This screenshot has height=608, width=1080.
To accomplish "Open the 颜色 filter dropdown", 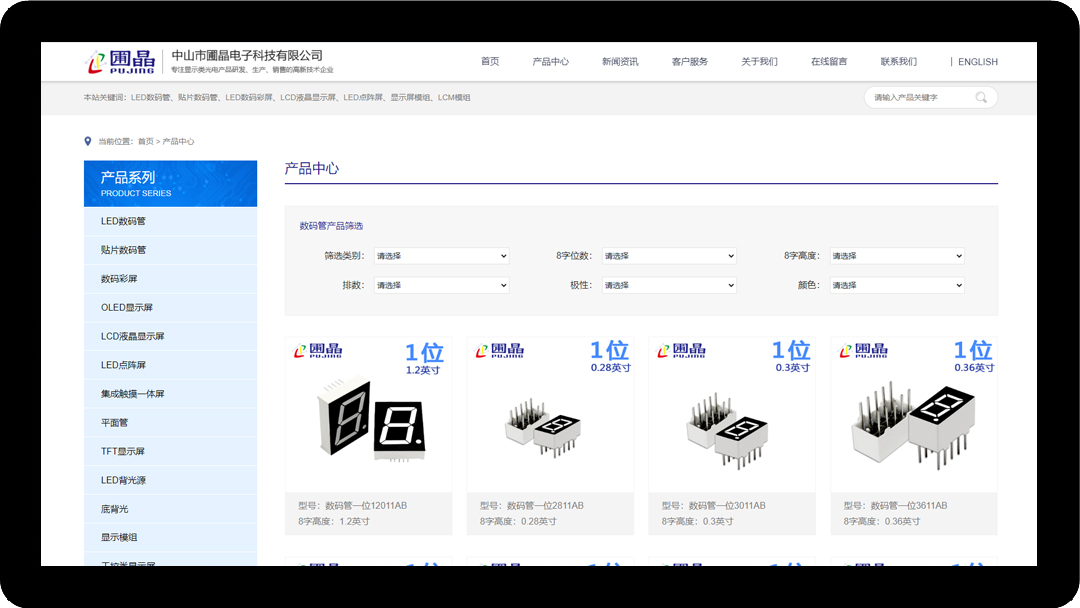I will 897,285.
